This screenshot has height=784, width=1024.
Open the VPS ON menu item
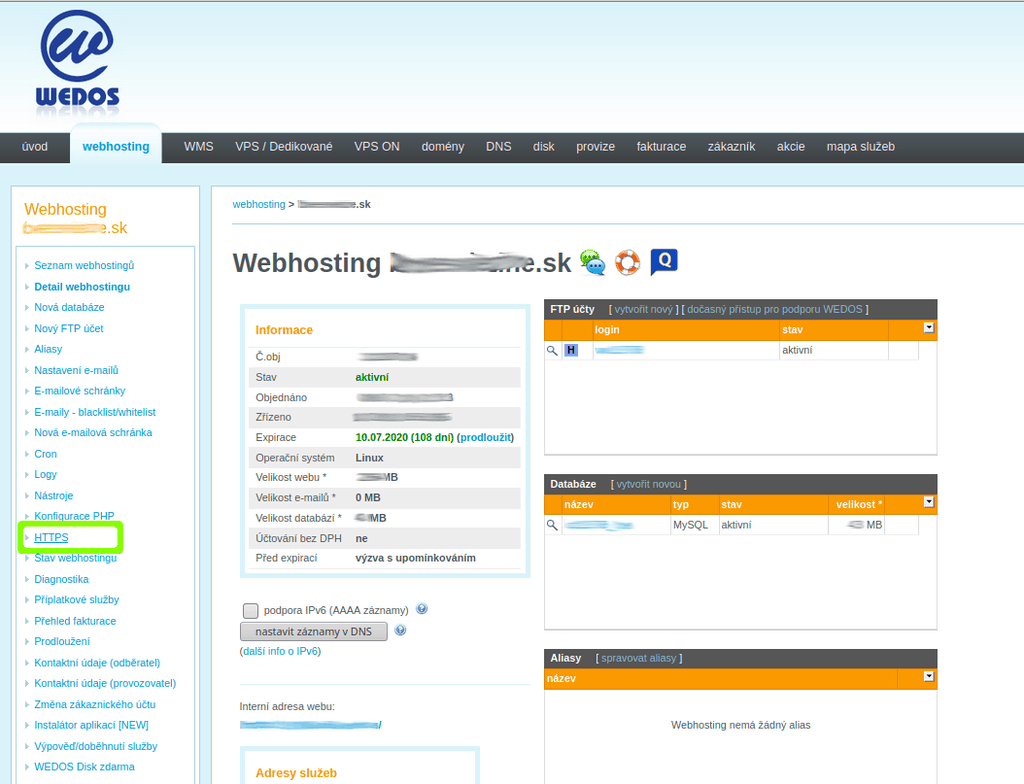377,147
